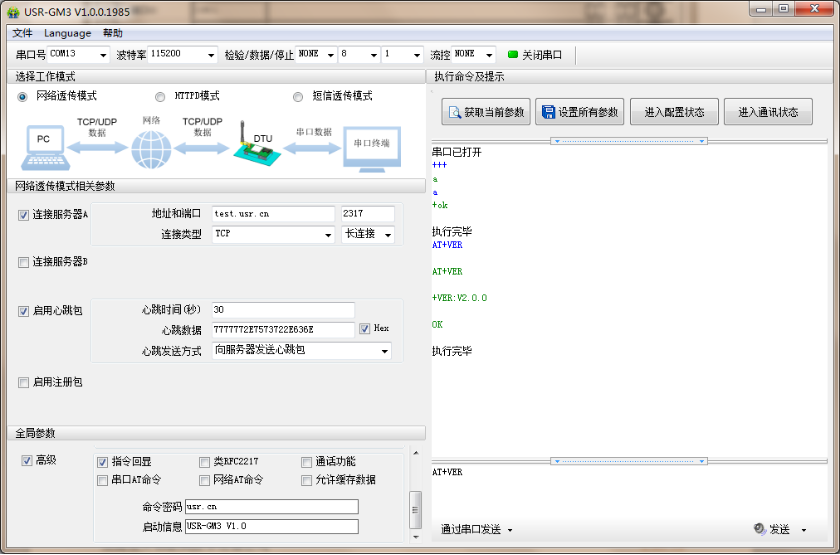Click the 地址和端口 address field with test.usr.cn
Screen dimensions: 840x555
(x=272, y=214)
